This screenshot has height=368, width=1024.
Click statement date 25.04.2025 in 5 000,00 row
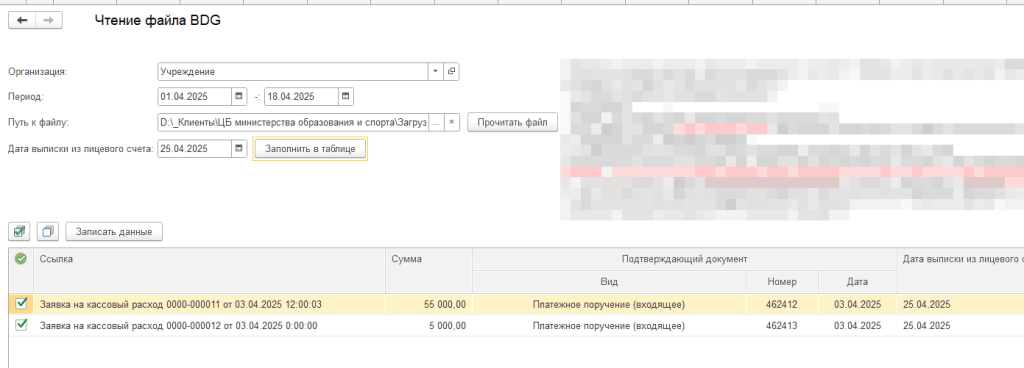pyautogui.click(x=960, y=326)
